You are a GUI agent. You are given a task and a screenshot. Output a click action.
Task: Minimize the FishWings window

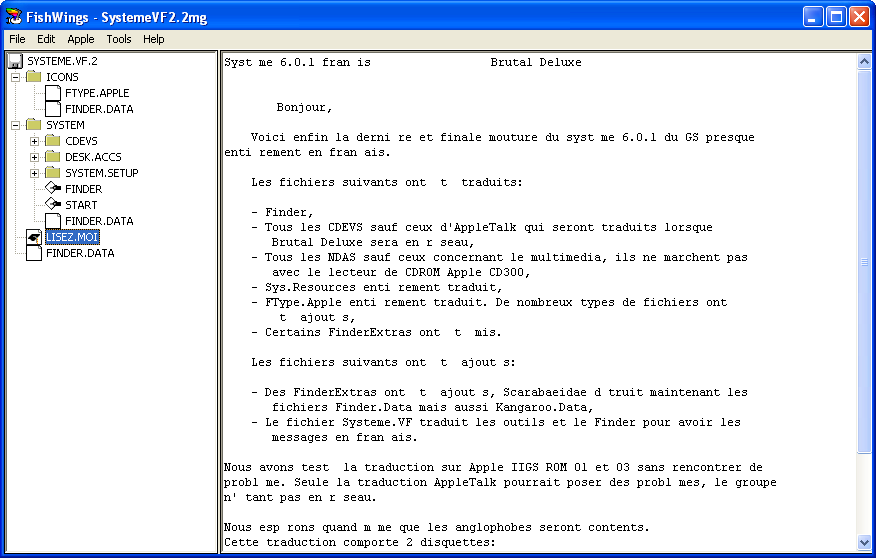(x=813, y=17)
